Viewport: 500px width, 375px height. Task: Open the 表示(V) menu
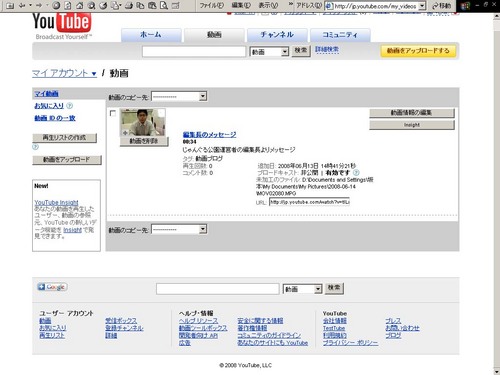268,5
